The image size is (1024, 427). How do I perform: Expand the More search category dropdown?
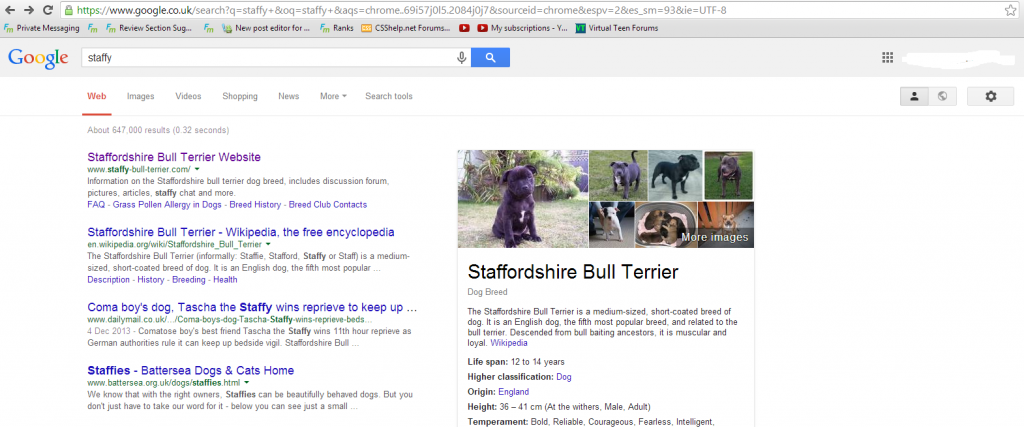tap(333, 96)
